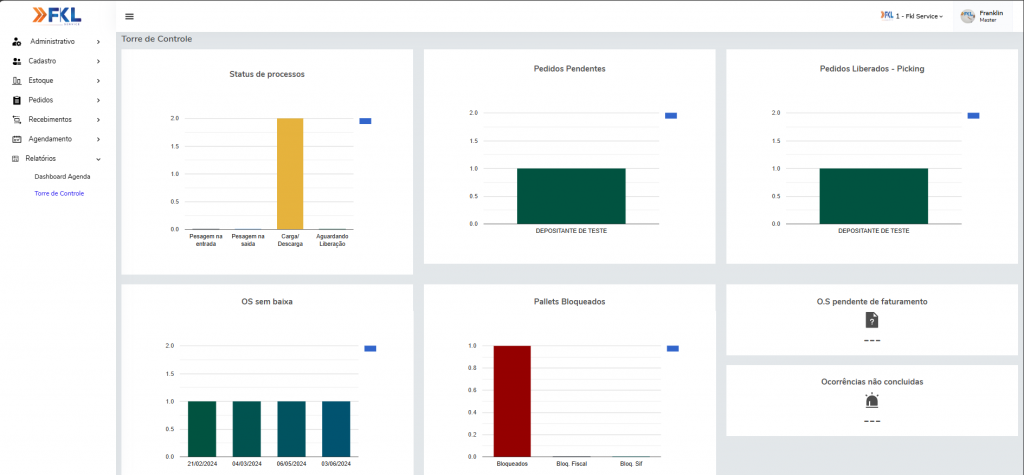Click the Recebimentos truck icon
Viewport: 1024px width, 475px height.
click(x=17, y=119)
